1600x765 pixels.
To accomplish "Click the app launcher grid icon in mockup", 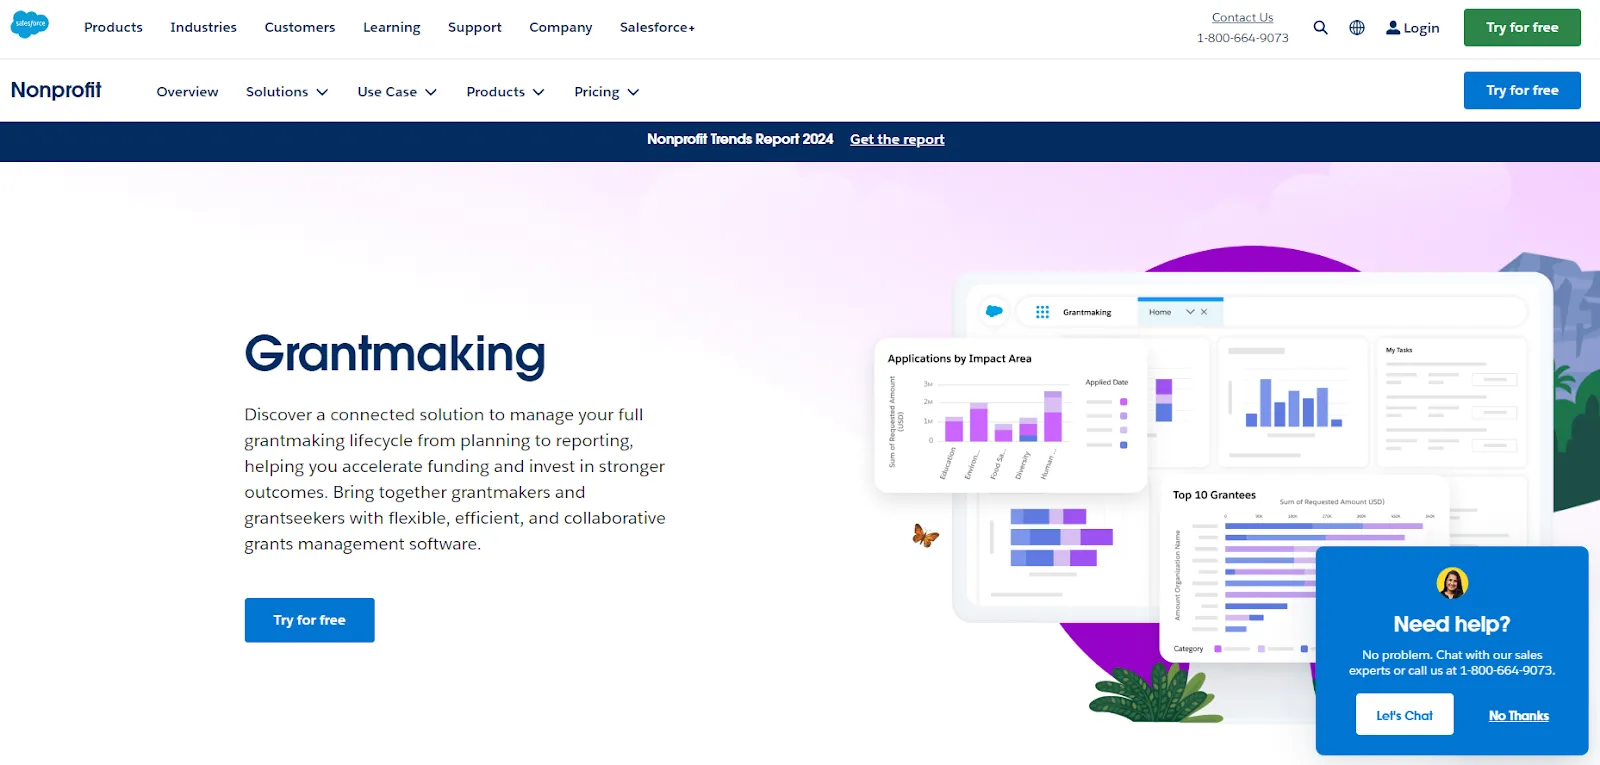I will pyautogui.click(x=1042, y=312).
